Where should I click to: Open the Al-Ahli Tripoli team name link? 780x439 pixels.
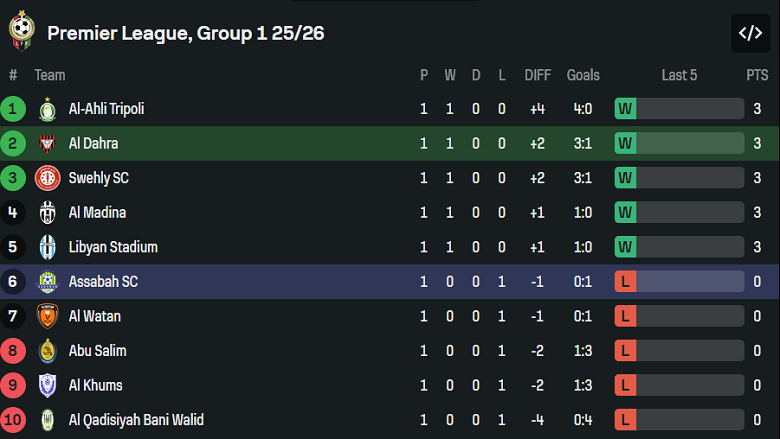point(106,109)
